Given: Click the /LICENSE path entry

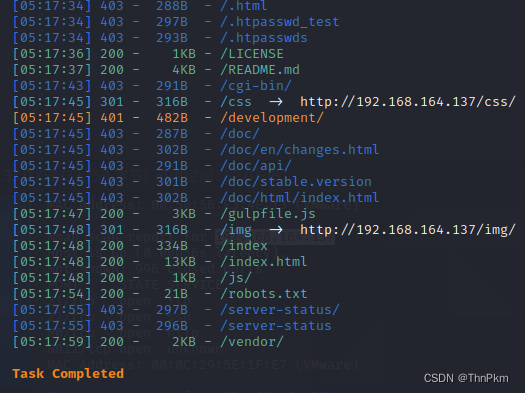Looking at the screenshot, I should pos(252,54).
